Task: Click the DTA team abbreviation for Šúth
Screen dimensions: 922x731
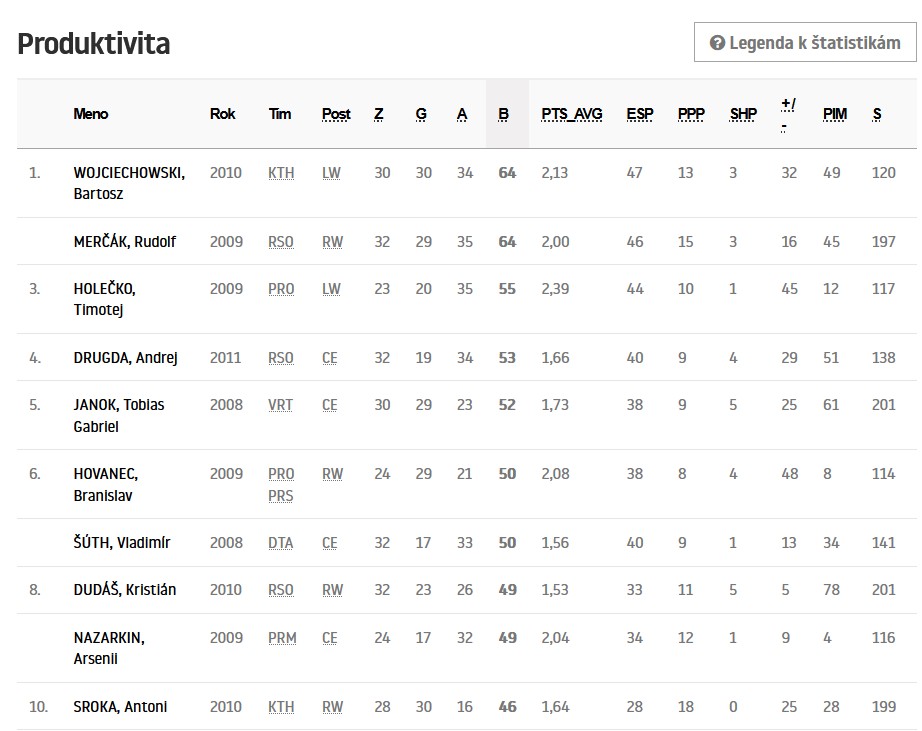Action: coord(280,543)
